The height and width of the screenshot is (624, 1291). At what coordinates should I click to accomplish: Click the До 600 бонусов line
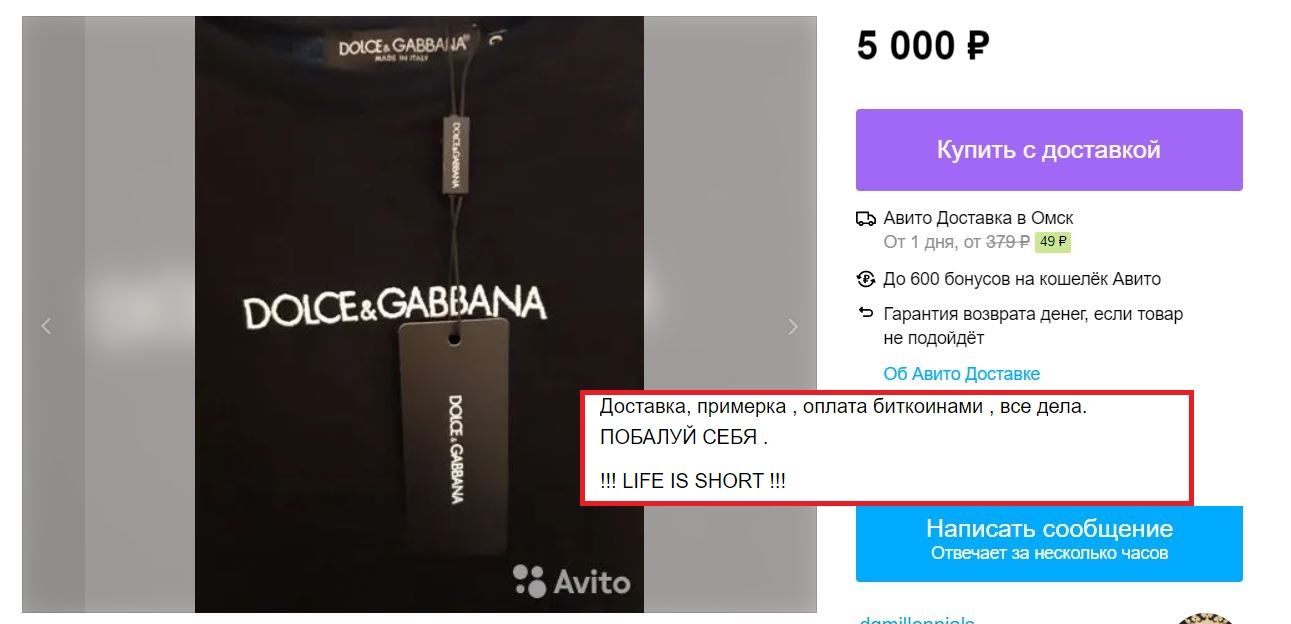(x=1022, y=279)
